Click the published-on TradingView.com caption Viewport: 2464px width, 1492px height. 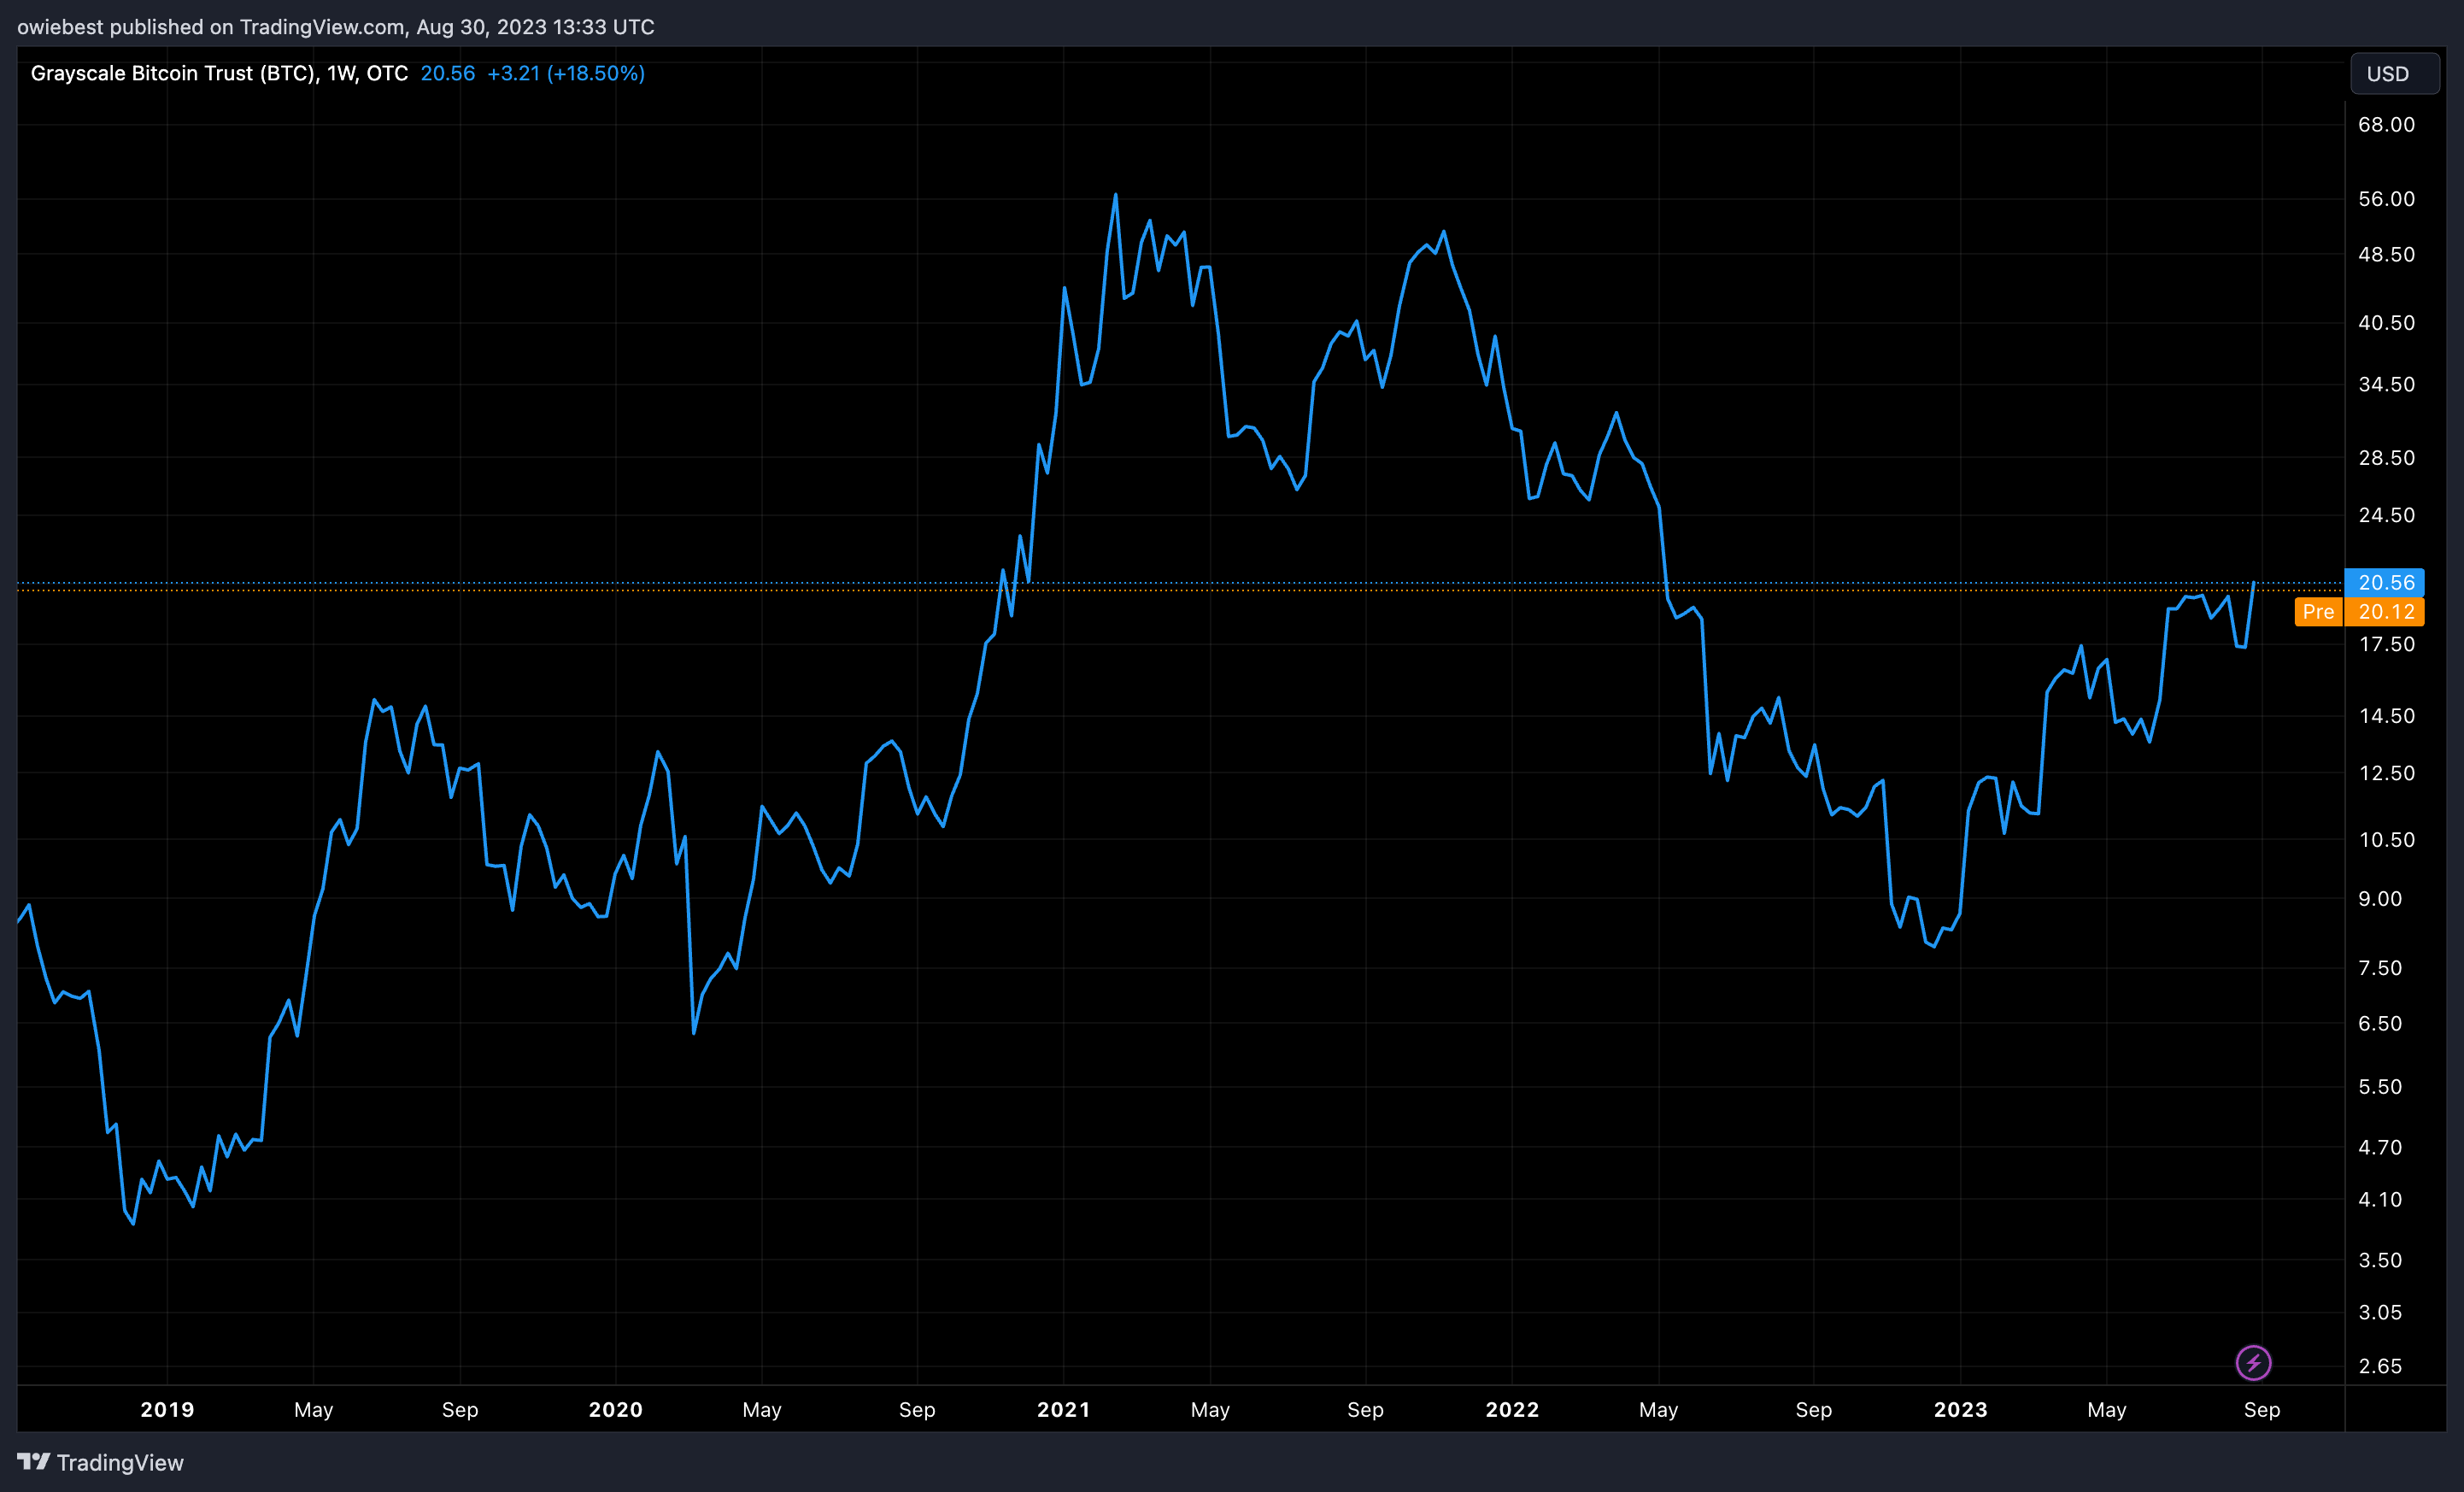click(336, 27)
